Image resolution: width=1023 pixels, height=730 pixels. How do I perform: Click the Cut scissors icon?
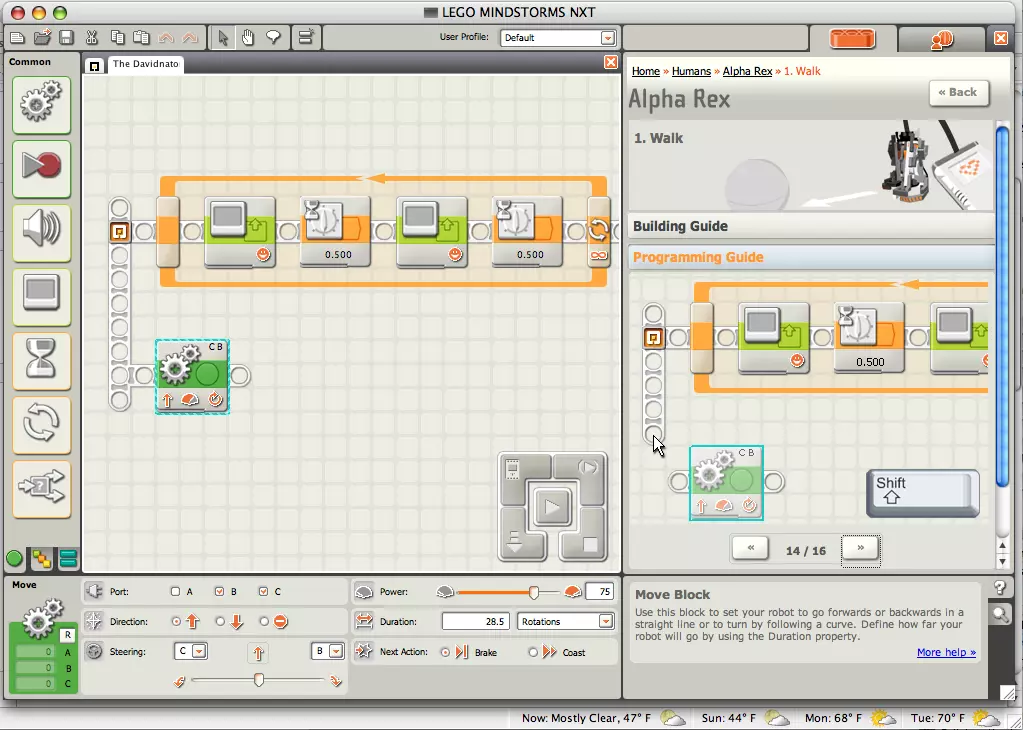pyautogui.click(x=91, y=38)
